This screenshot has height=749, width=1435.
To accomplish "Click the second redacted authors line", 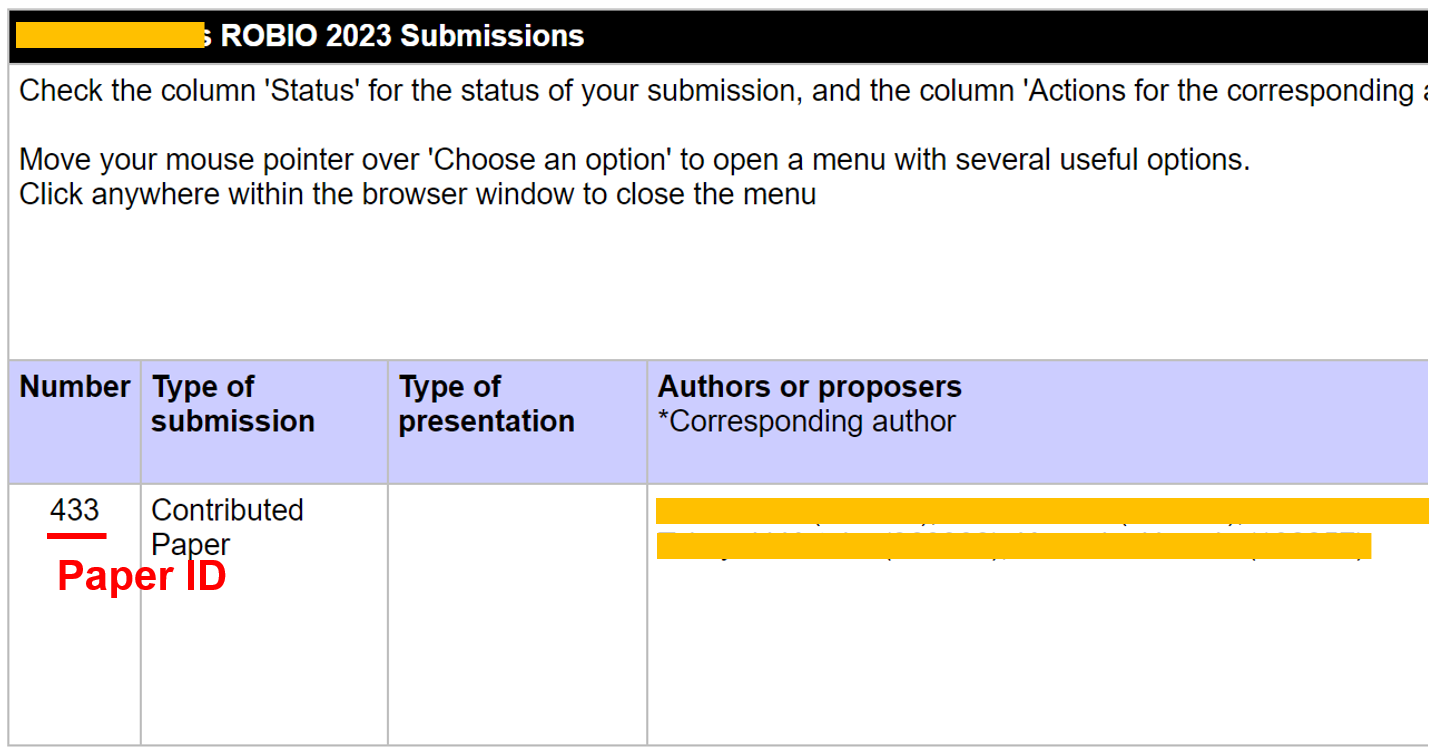I will coord(1013,546).
